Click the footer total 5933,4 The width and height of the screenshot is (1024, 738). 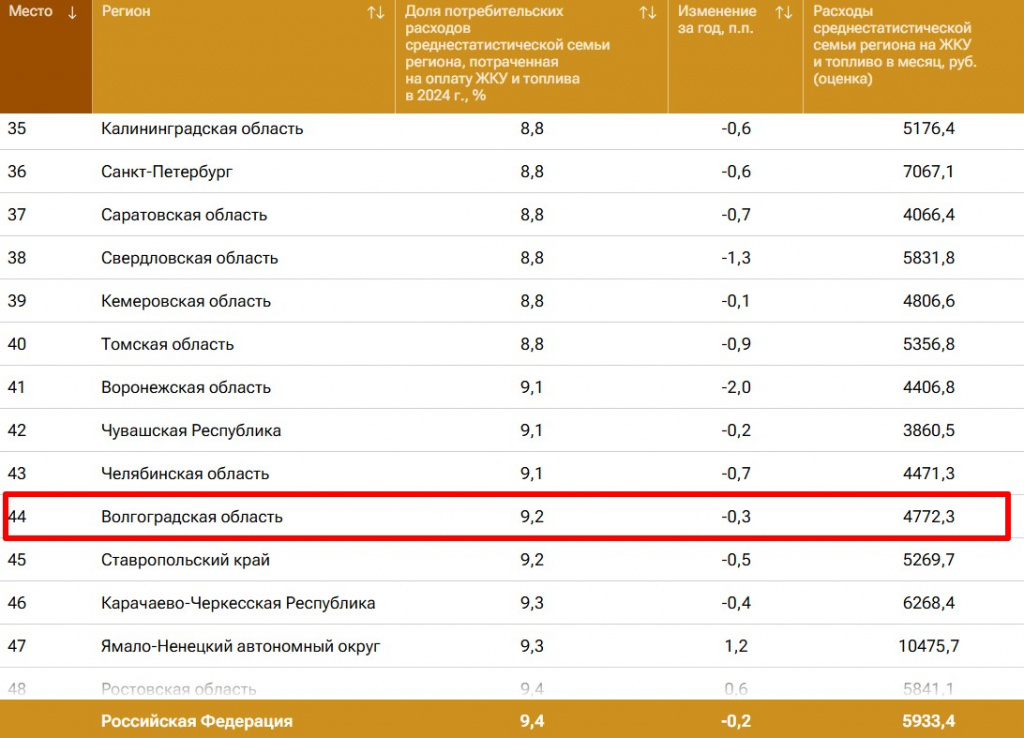[x=929, y=721]
